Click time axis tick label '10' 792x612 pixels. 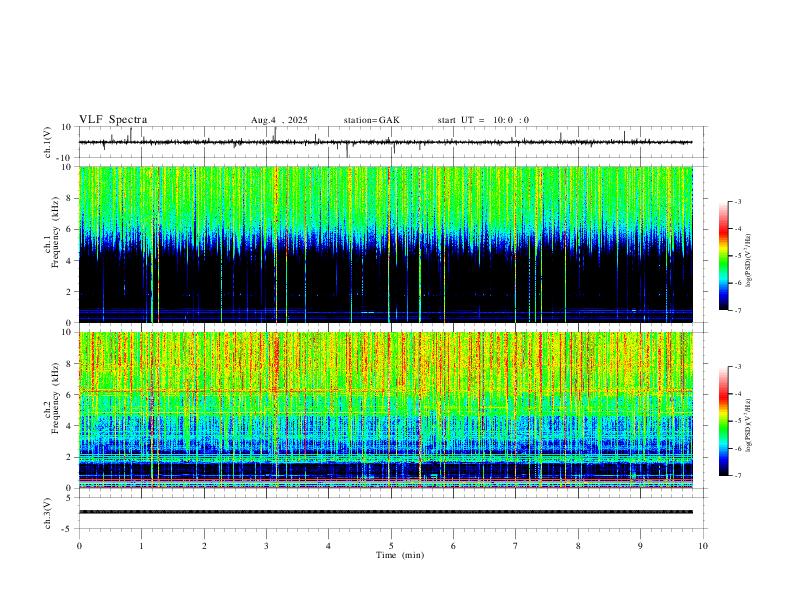(703, 546)
